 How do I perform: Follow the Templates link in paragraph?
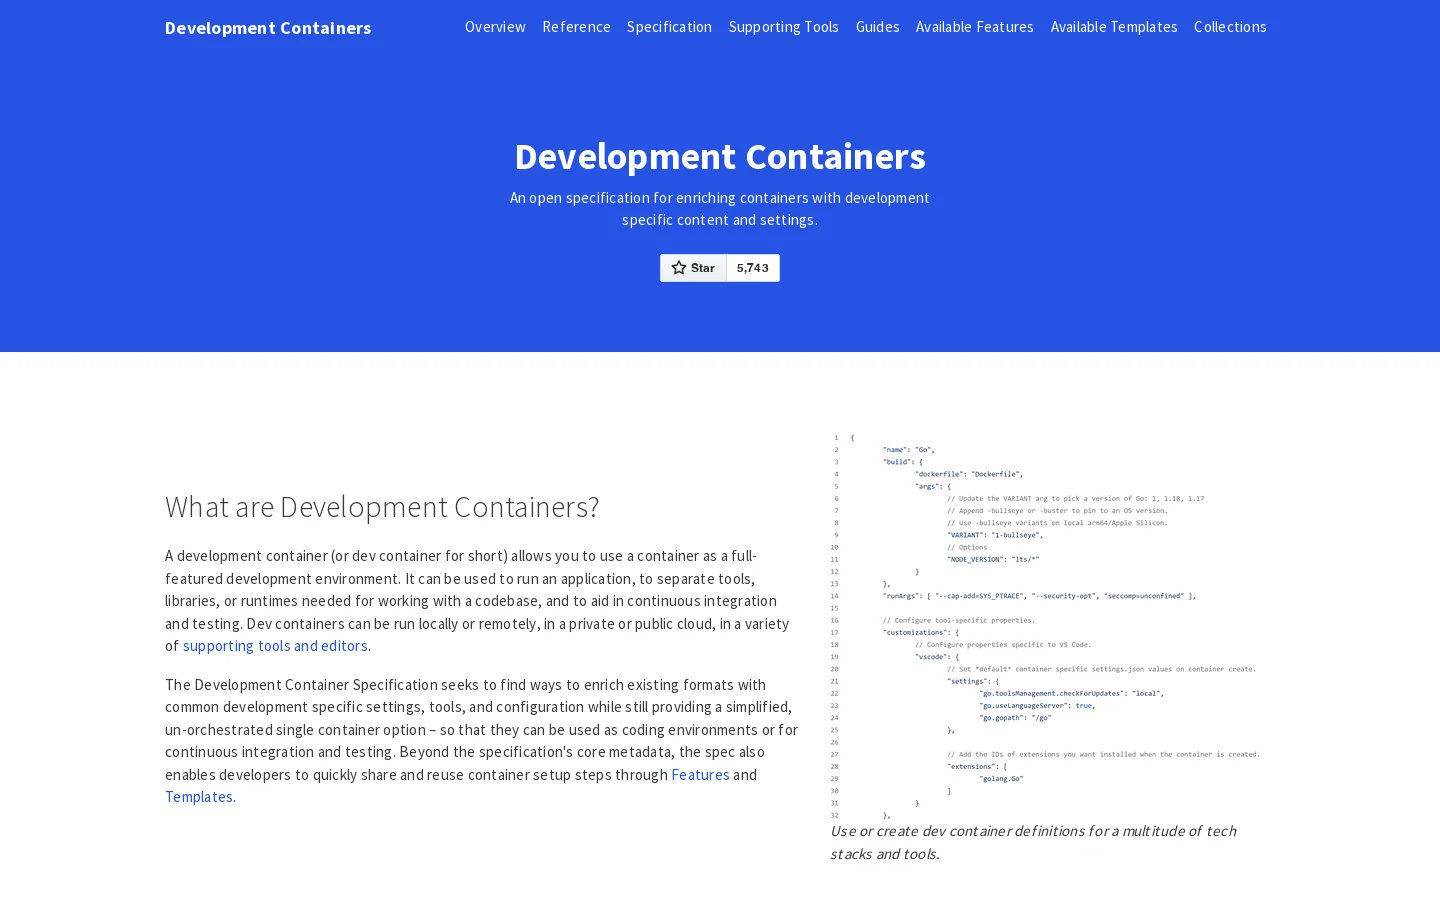199,797
